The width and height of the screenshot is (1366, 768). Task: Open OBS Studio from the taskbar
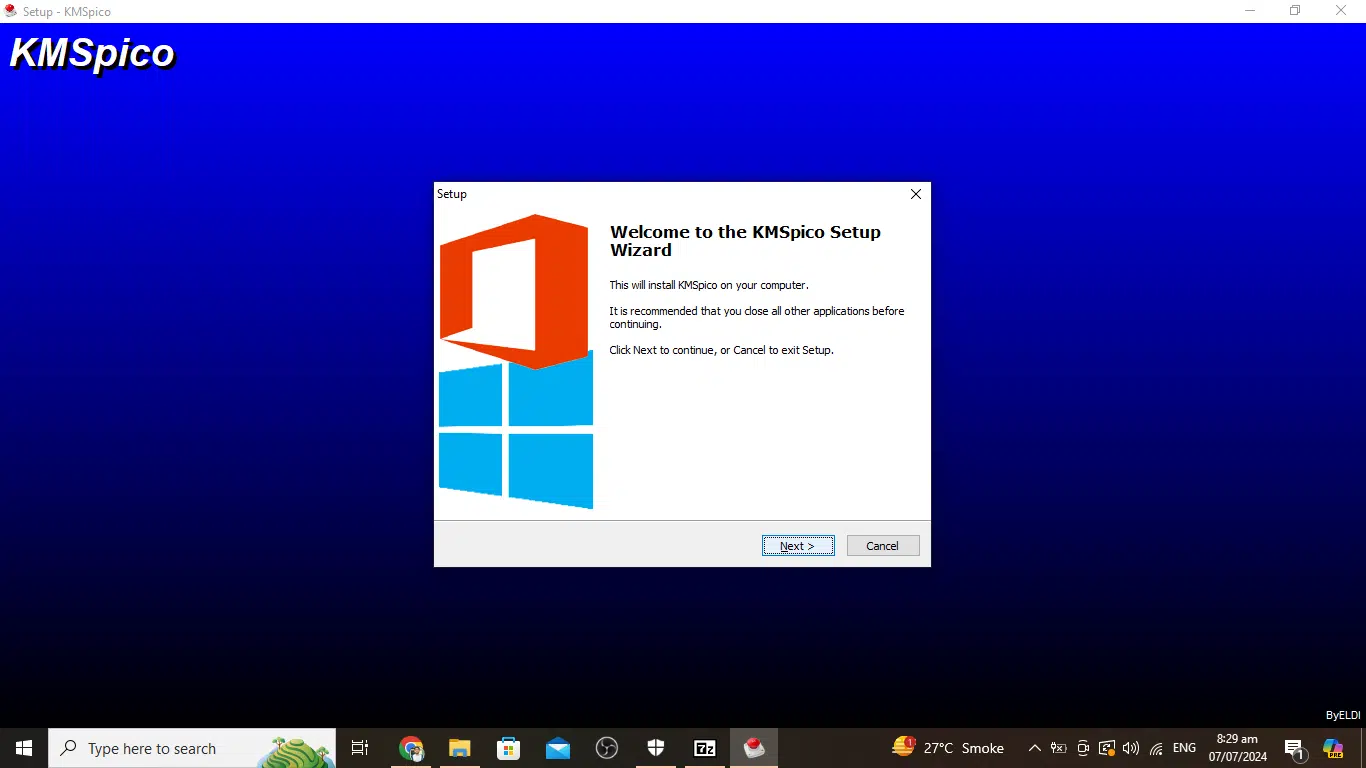tap(607, 748)
